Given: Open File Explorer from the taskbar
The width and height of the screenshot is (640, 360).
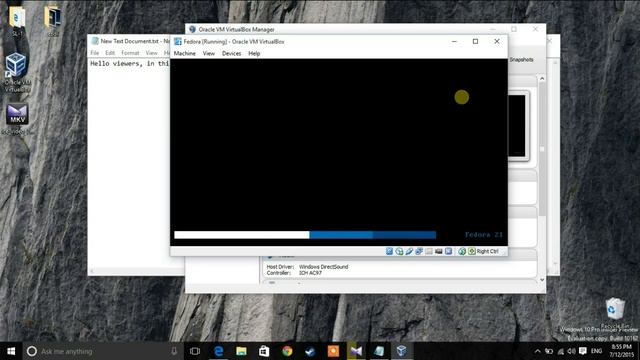Looking at the screenshot, I should [x=241, y=351].
